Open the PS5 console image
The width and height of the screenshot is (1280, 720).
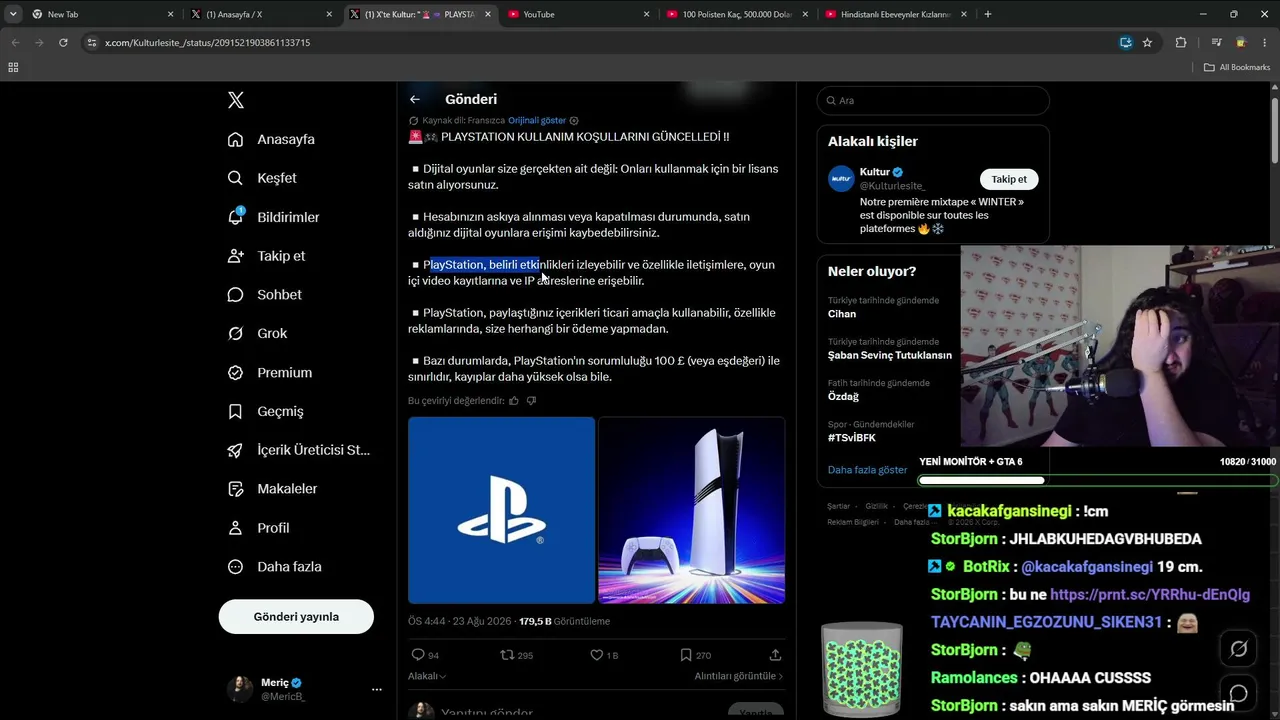[691, 510]
